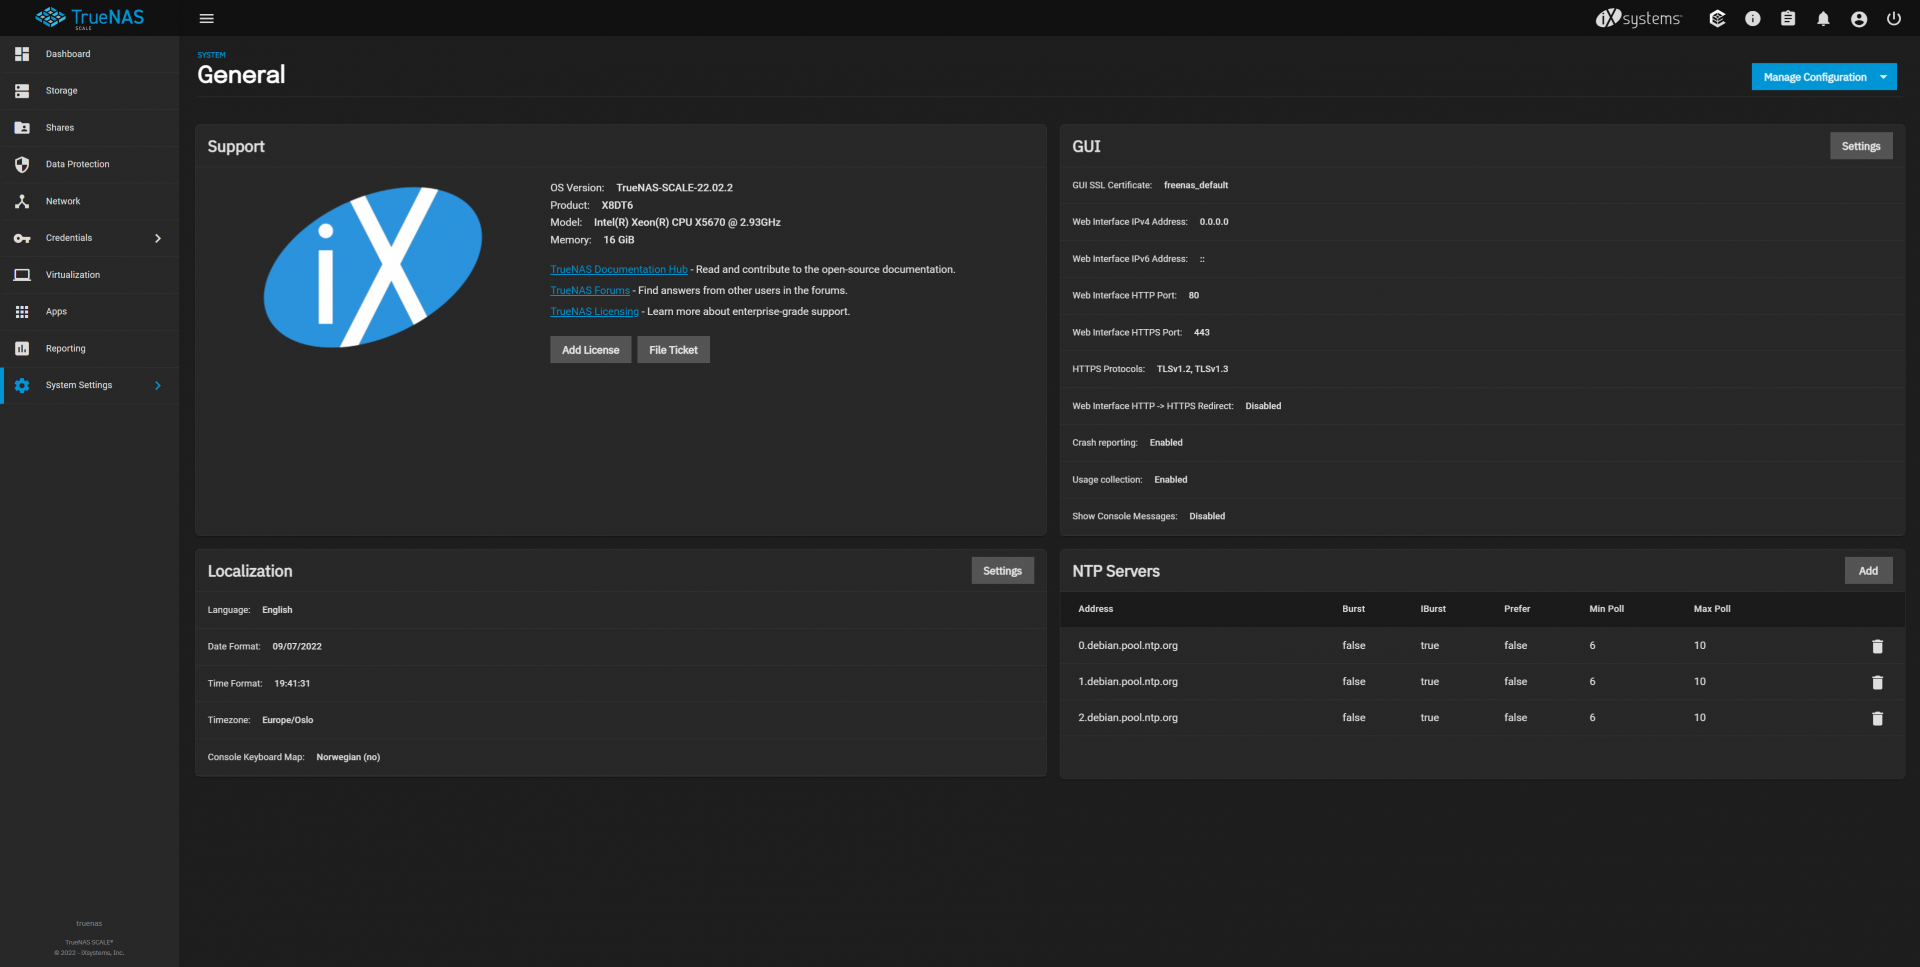Click the Prefer column header
The height and width of the screenshot is (967, 1920).
coord(1517,609)
